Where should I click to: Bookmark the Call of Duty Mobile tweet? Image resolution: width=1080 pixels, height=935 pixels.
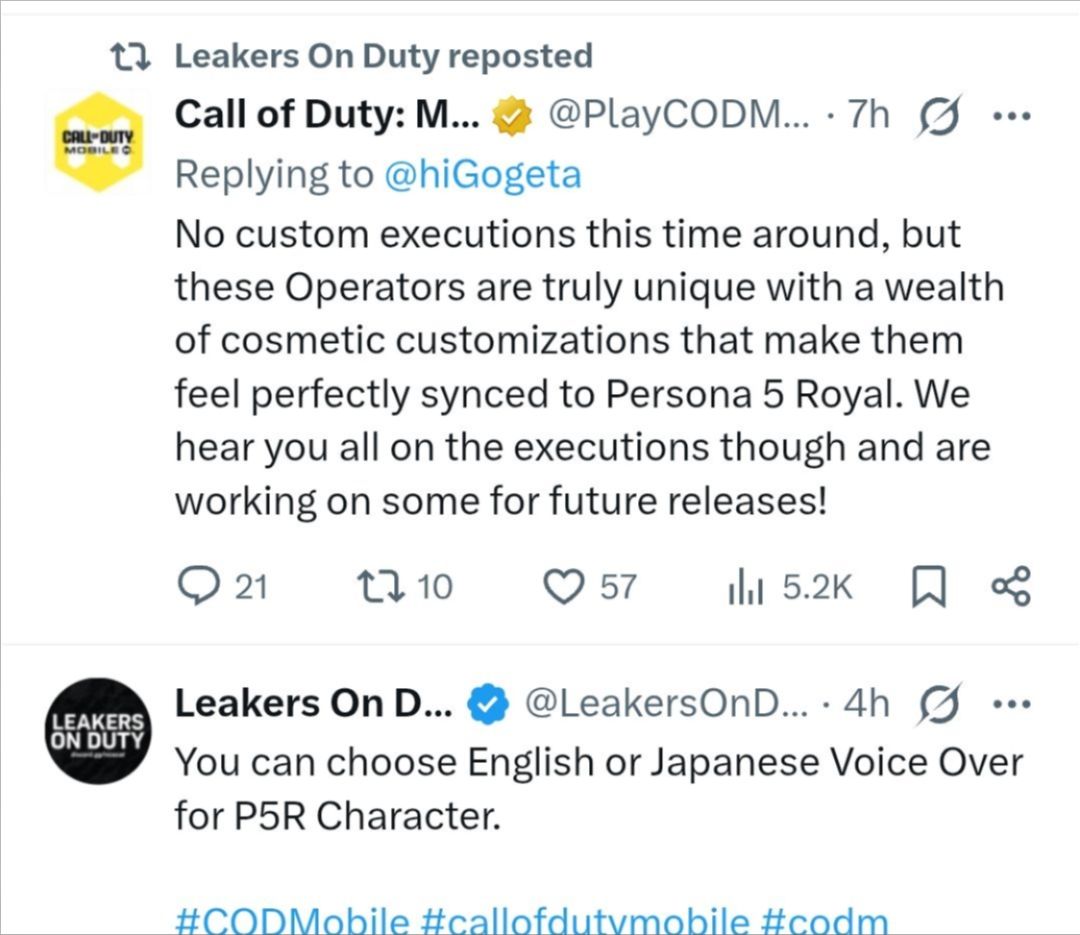click(928, 587)
